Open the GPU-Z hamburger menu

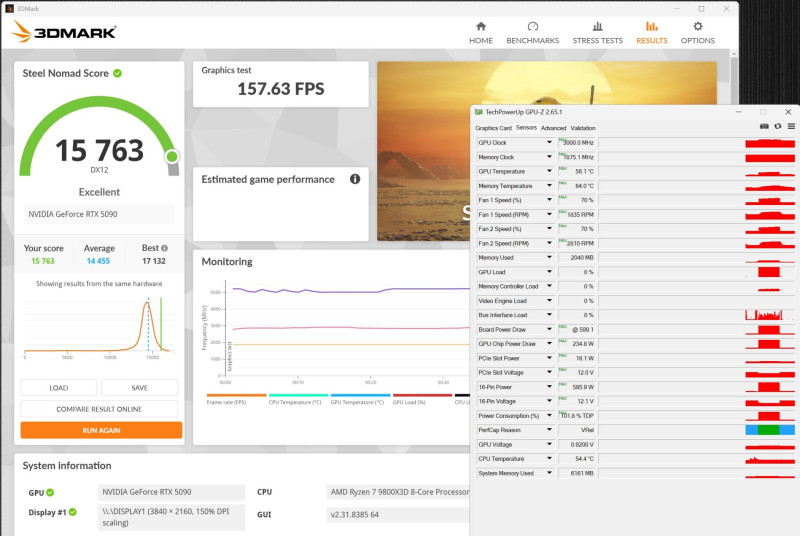click(x=791, y=126)
